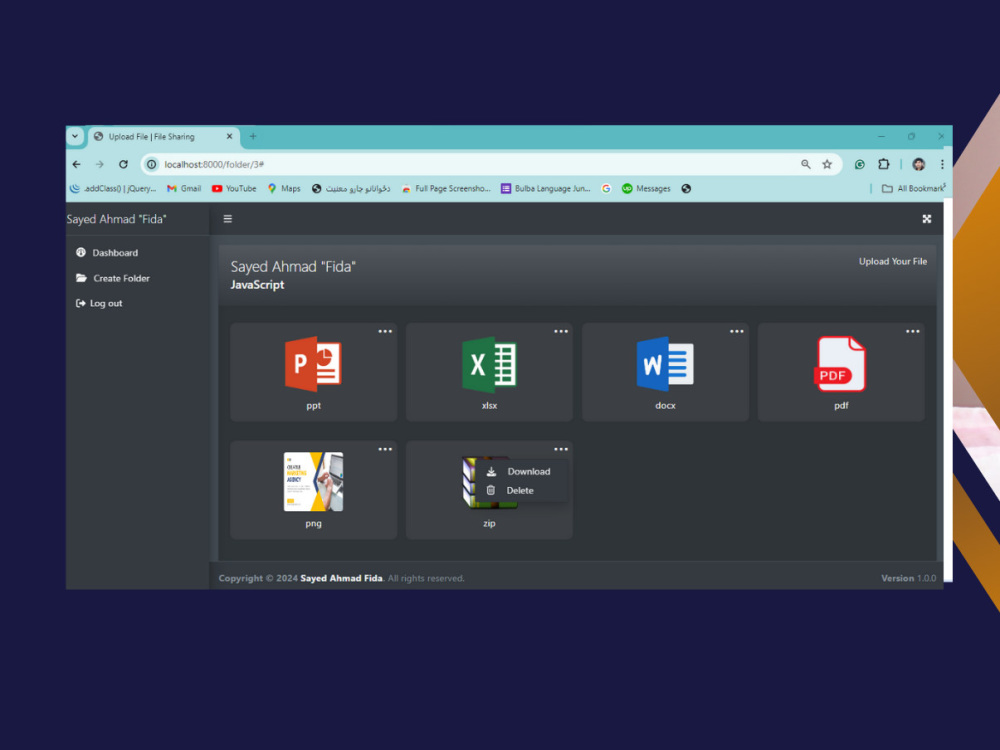This screenshot has width=1000, height=750.
Task: Click the address bar showing localhost:8000/folder/3#
Action: point(491,165)
